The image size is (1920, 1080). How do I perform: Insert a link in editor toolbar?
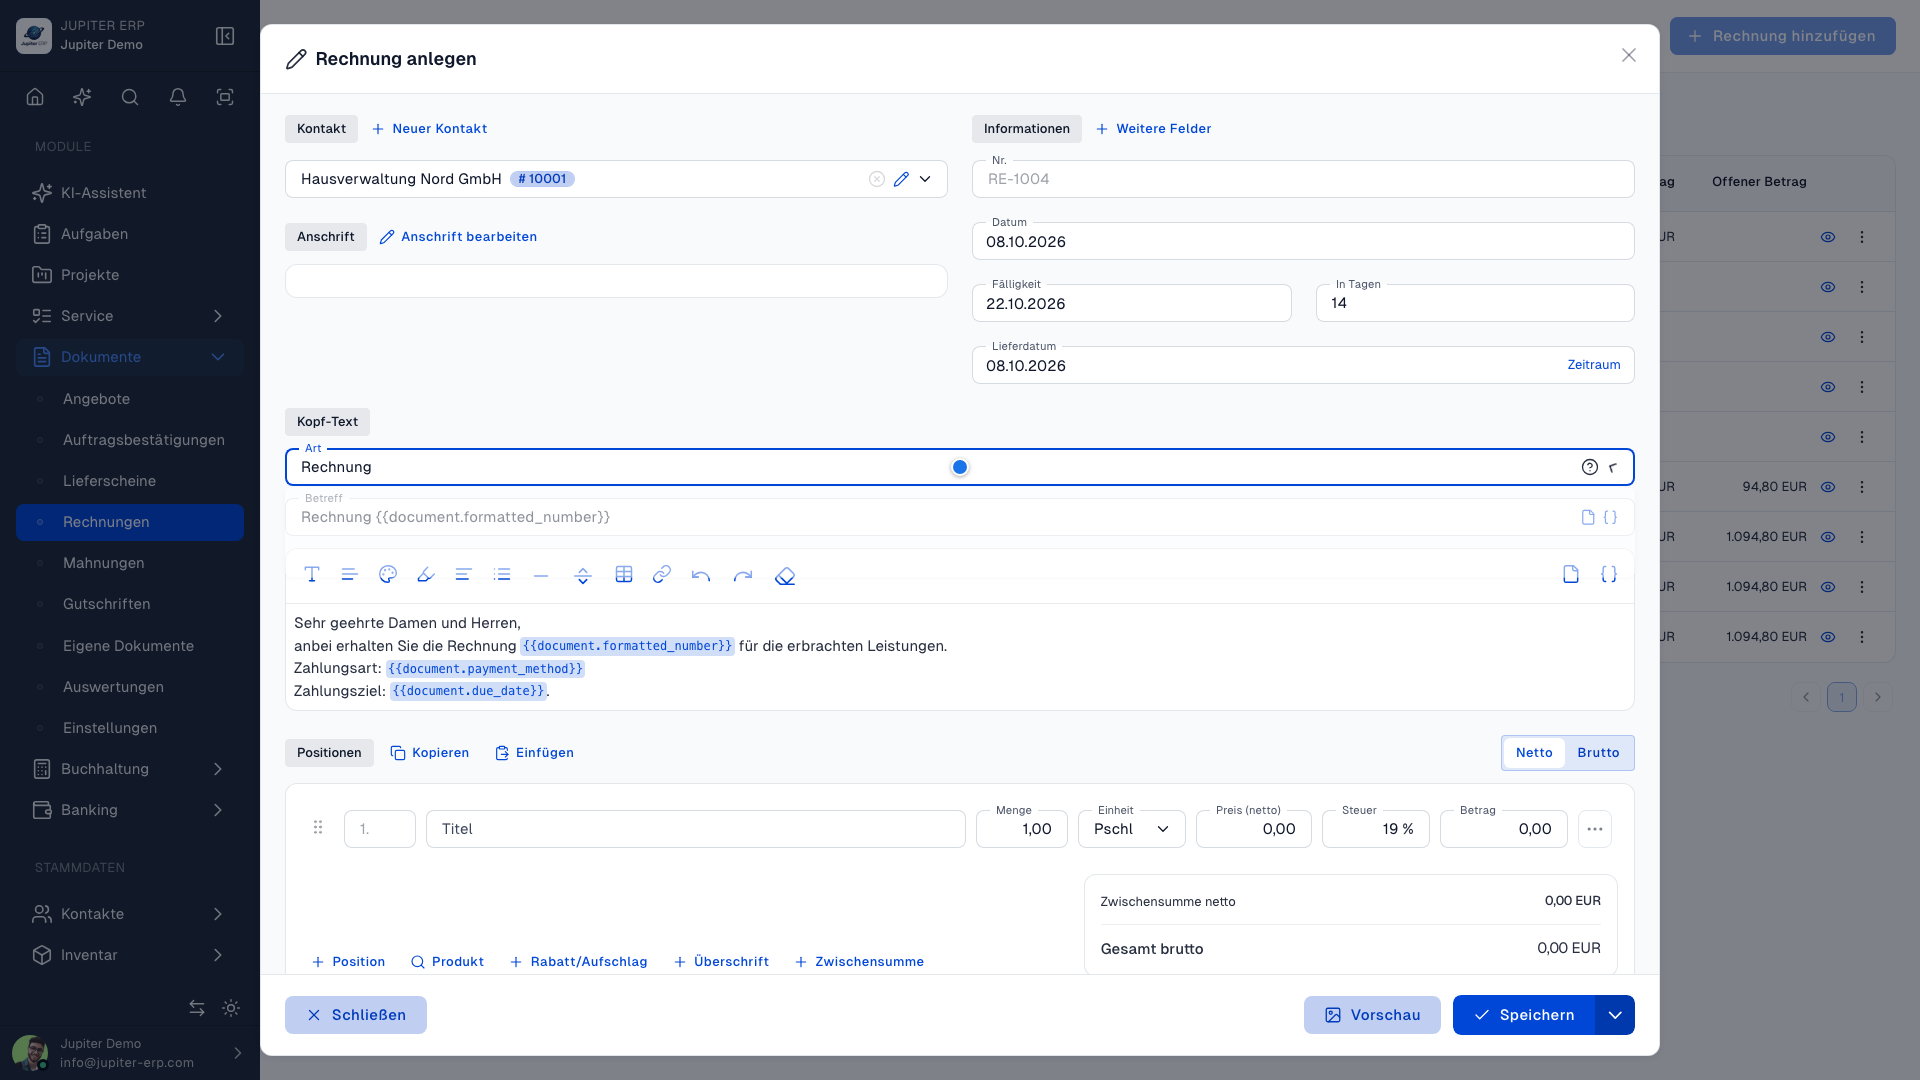pyautogui.click(x=662, y=574)
